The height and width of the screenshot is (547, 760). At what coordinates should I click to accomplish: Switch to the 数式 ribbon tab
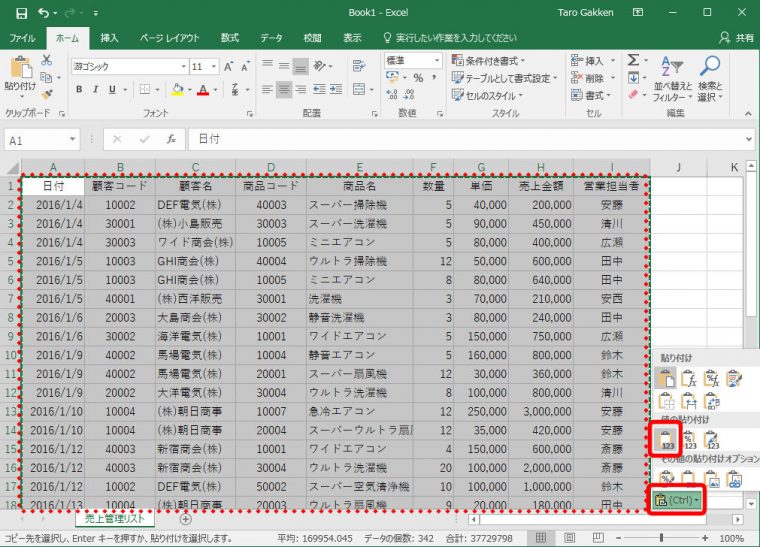(230, 38)
